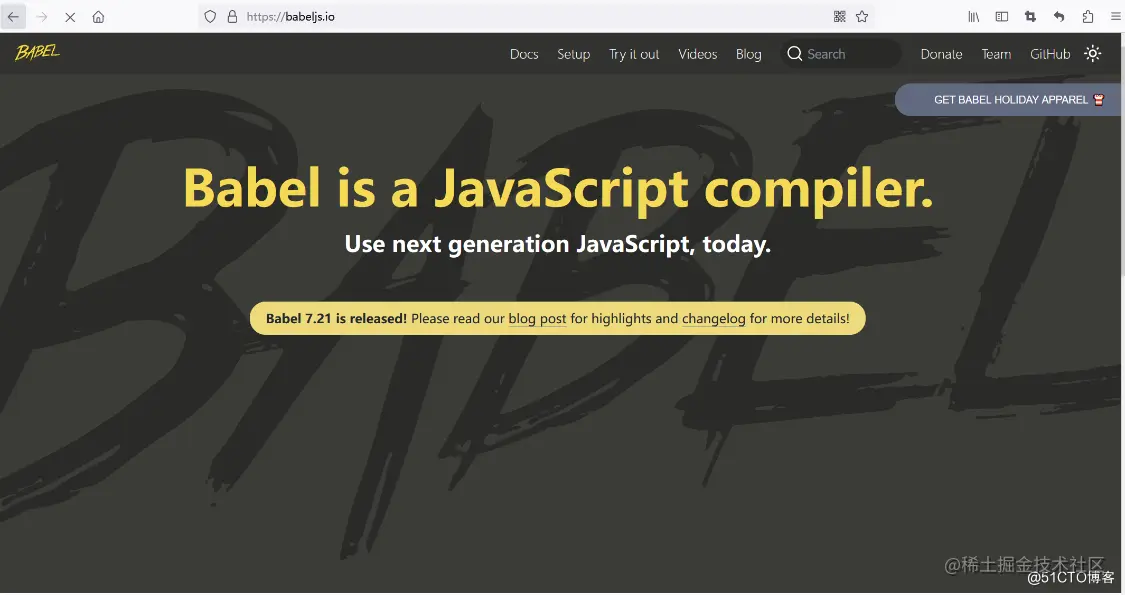Click the screenshot crop icon in toolbar
Viewport: 1125px width, 595px height.
[1030, 17]
